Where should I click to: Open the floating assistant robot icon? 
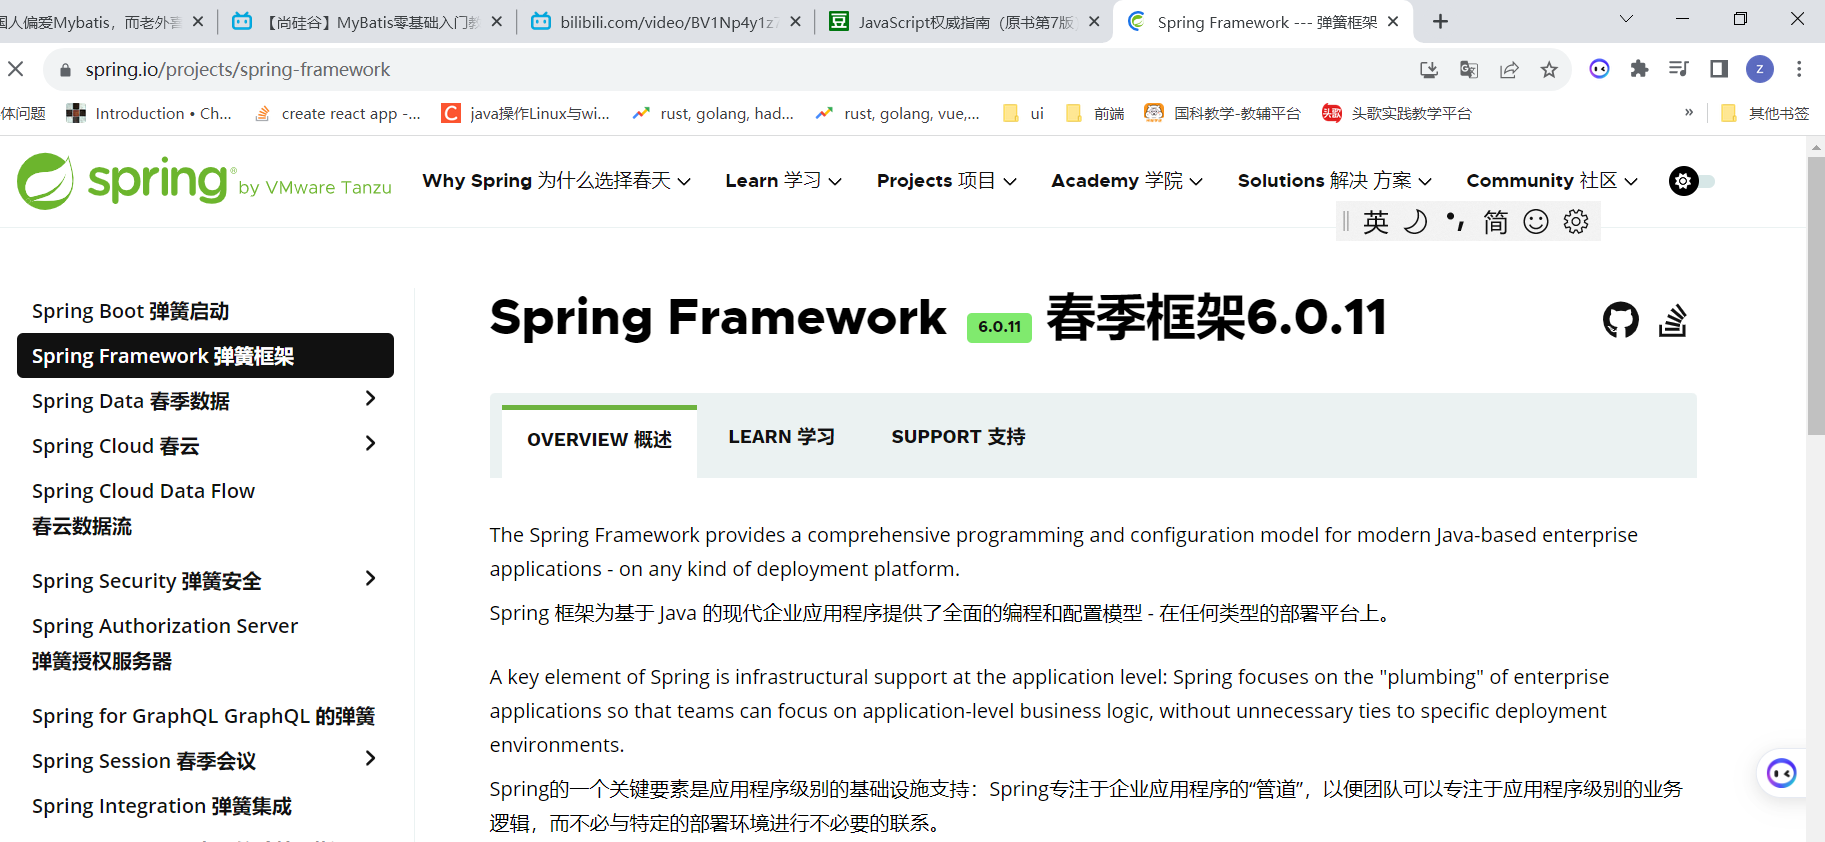(1781, 773)
